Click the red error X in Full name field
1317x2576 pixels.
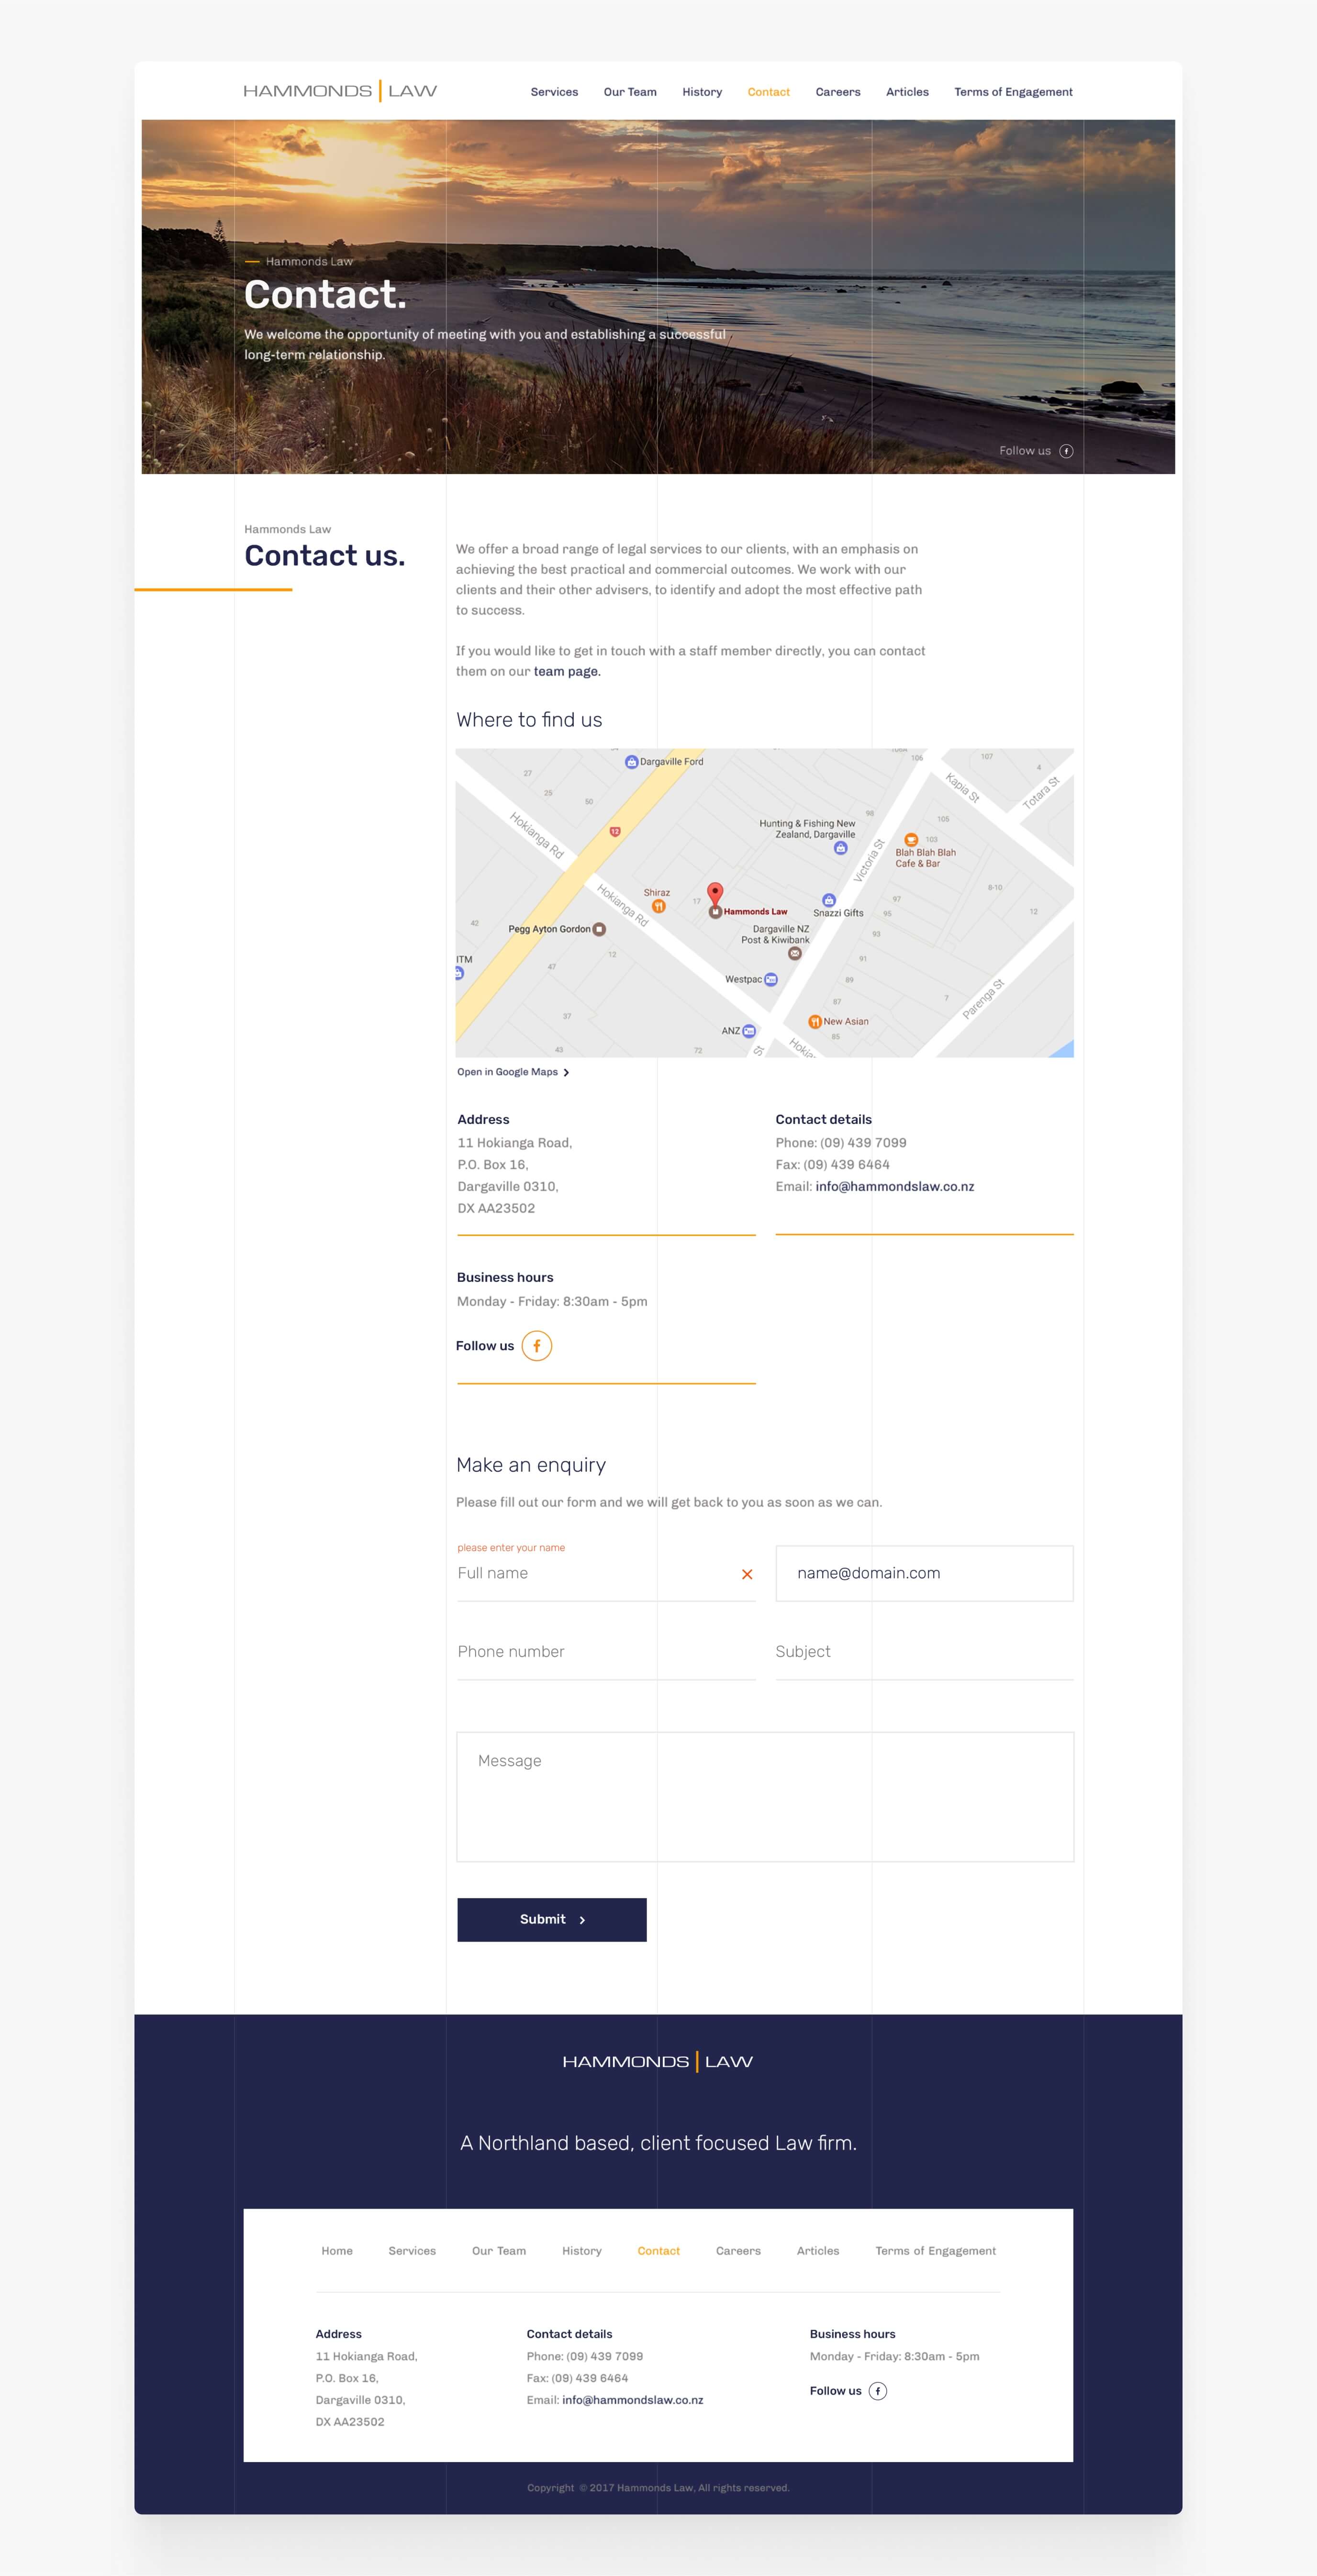pyautogui.click(x=747, y=1574)
